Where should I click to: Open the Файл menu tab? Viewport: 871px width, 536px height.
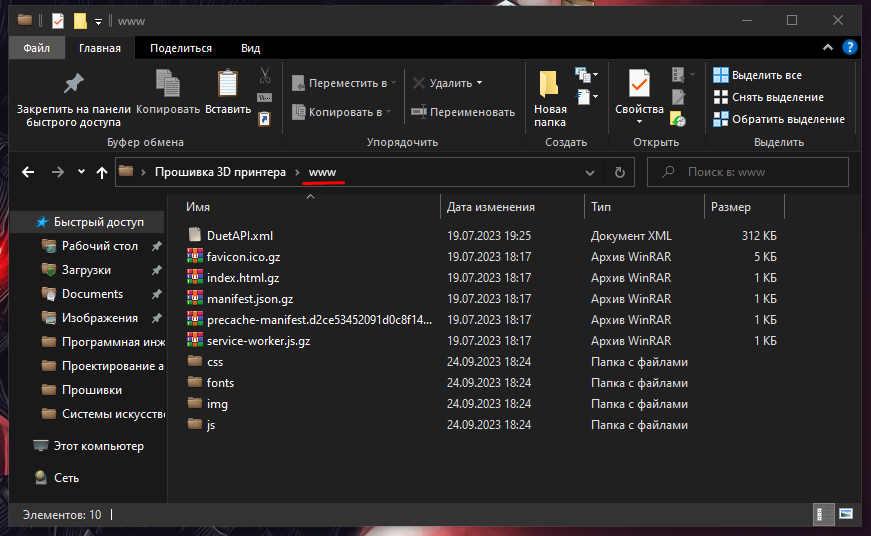pos(37,48)
